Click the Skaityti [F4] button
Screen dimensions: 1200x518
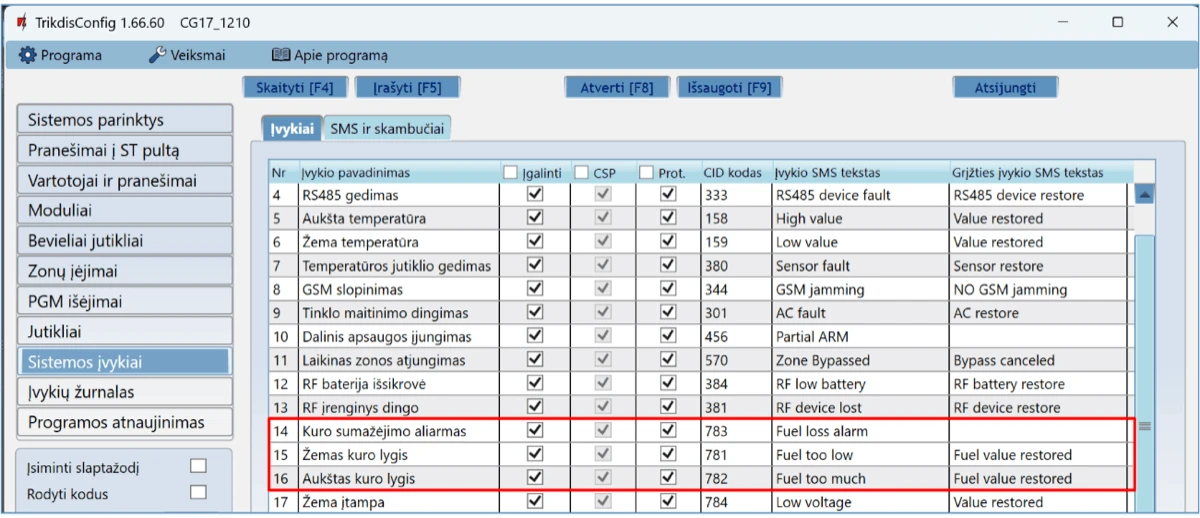(294, 87)
